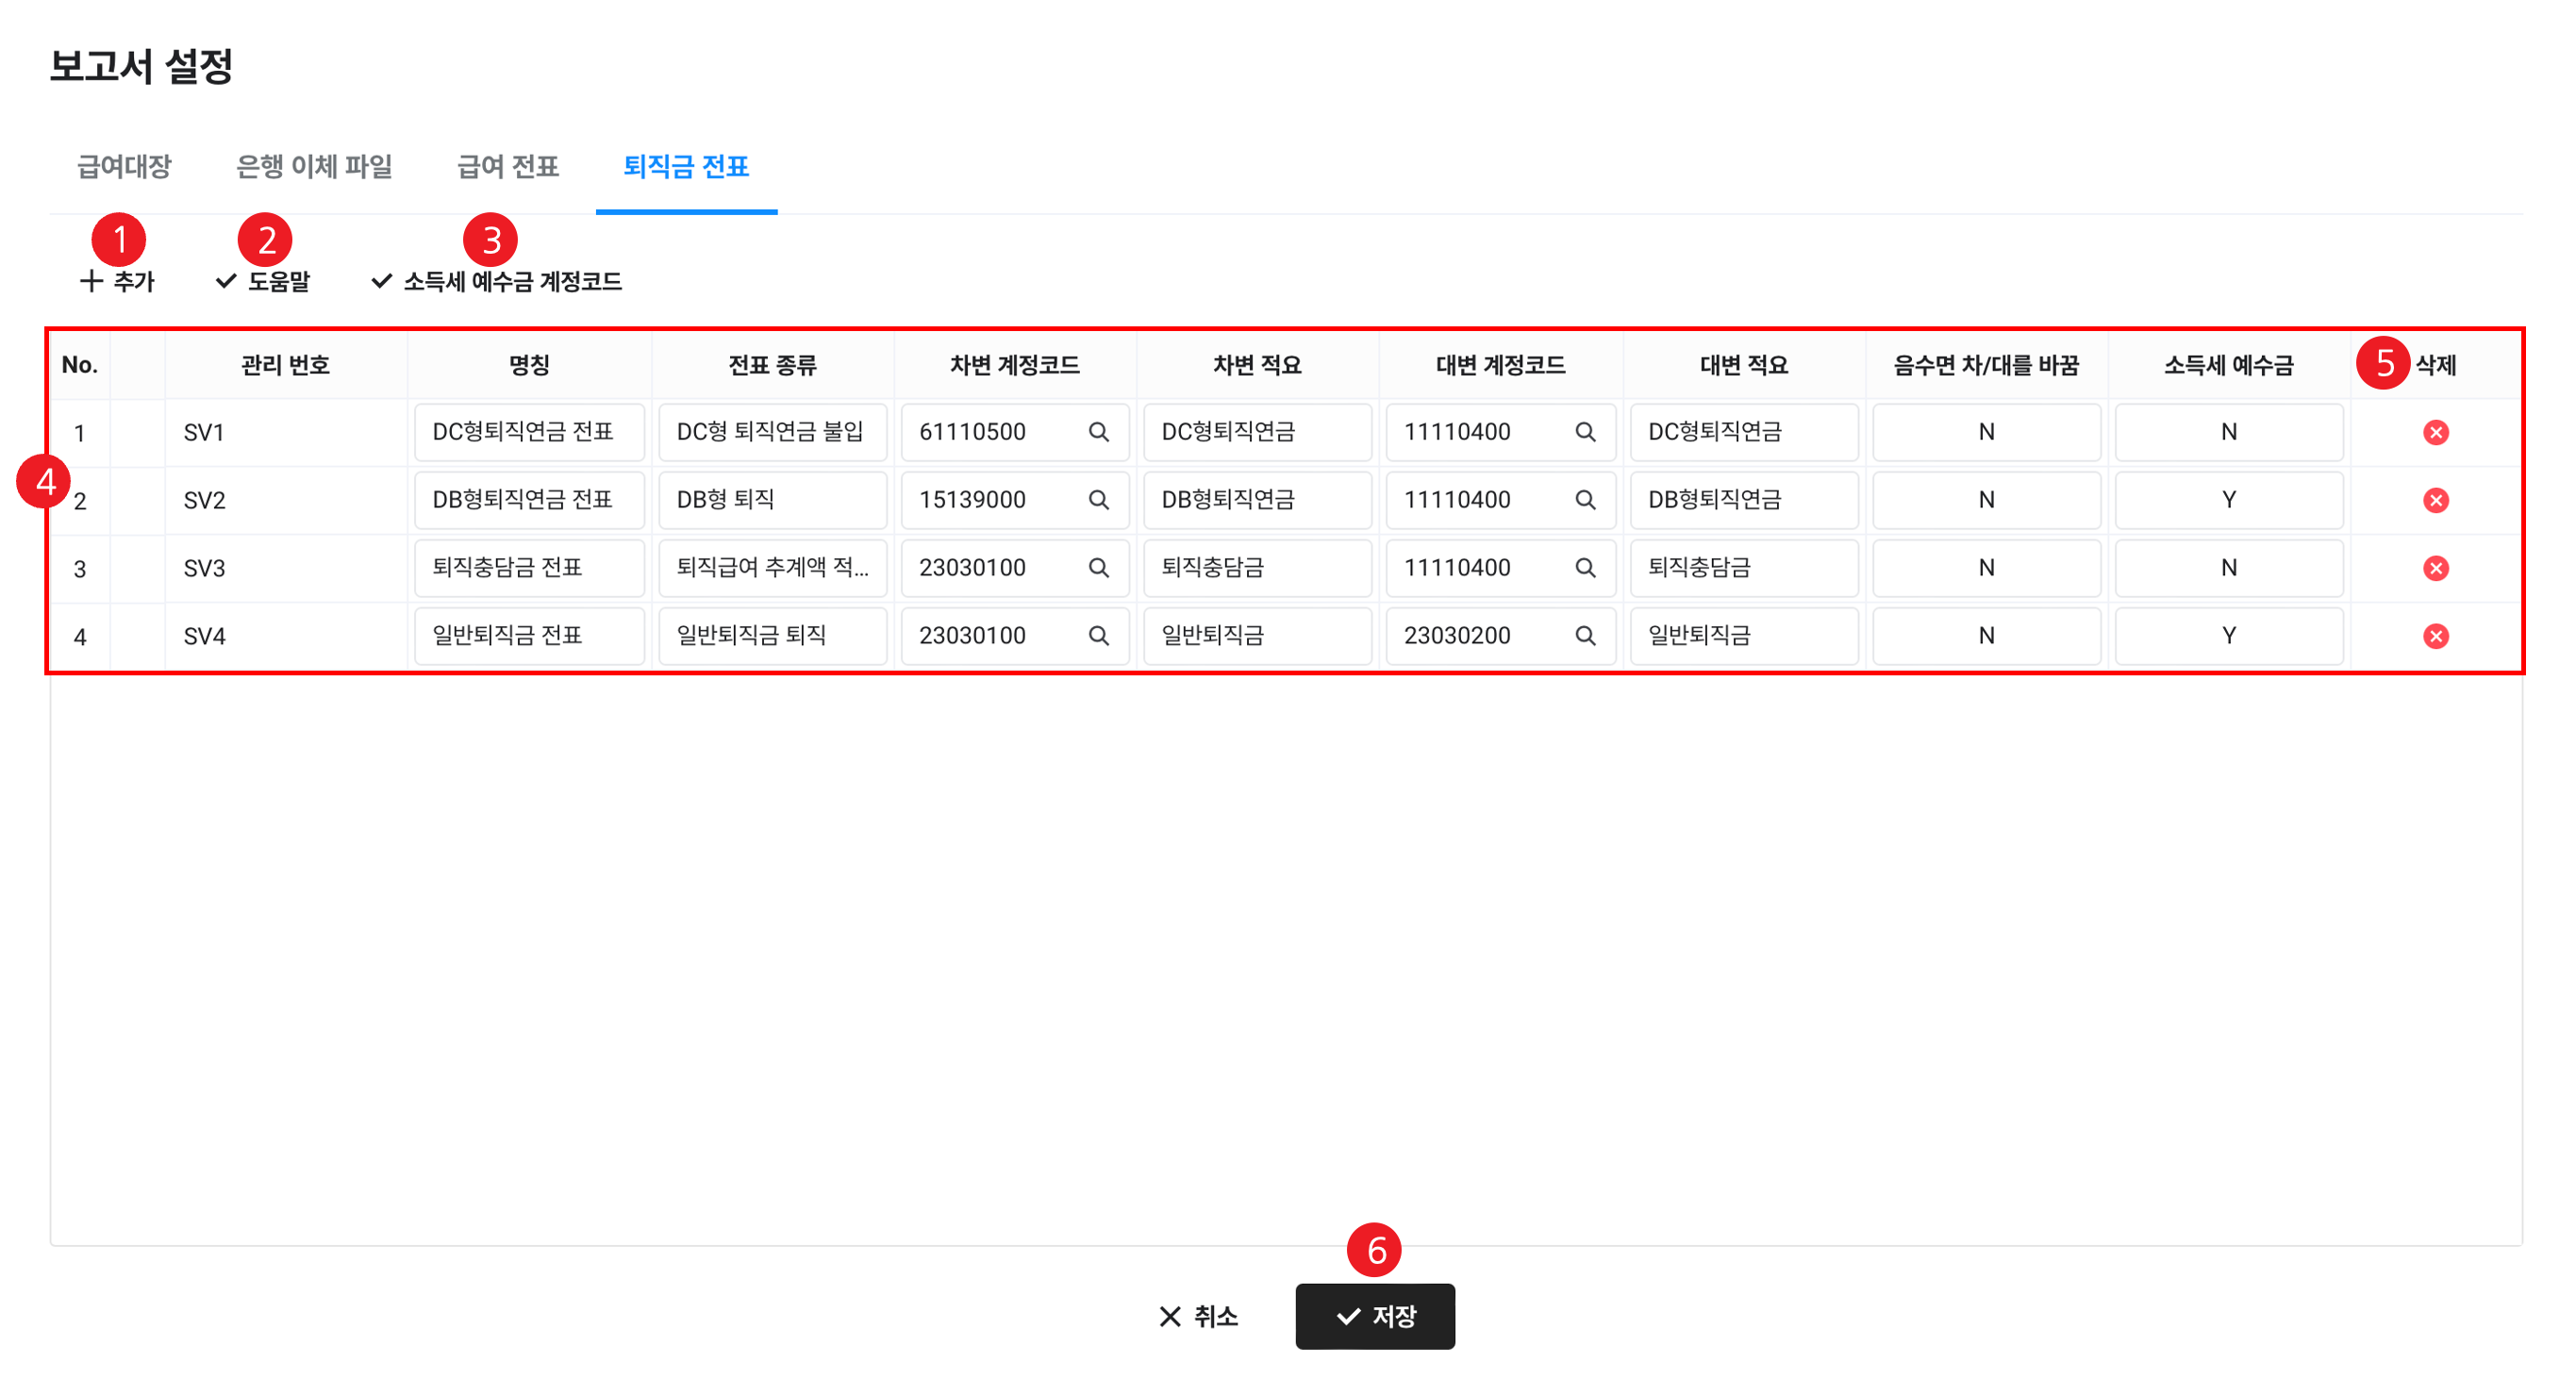
Task: Search credit account code 23030200
Action: [1584, 636]
